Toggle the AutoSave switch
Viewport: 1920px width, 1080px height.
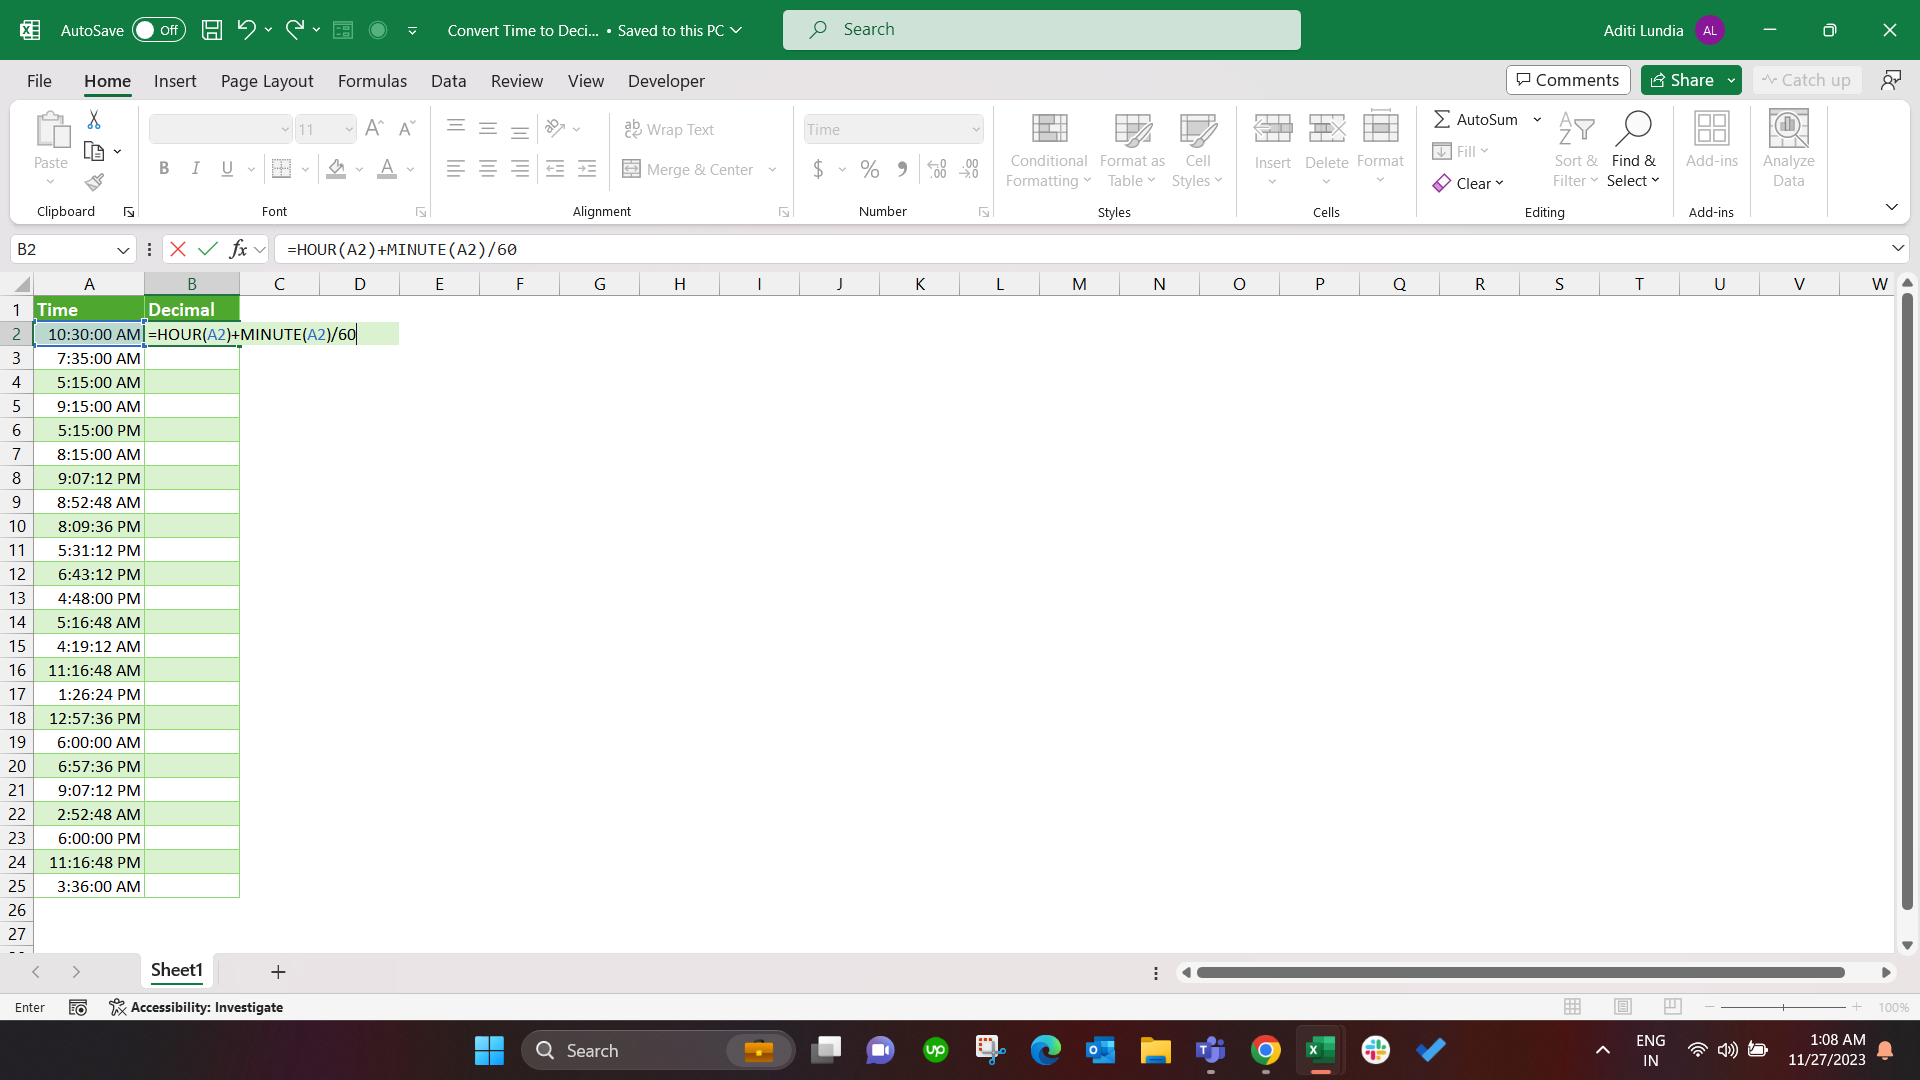pos(158,30)
